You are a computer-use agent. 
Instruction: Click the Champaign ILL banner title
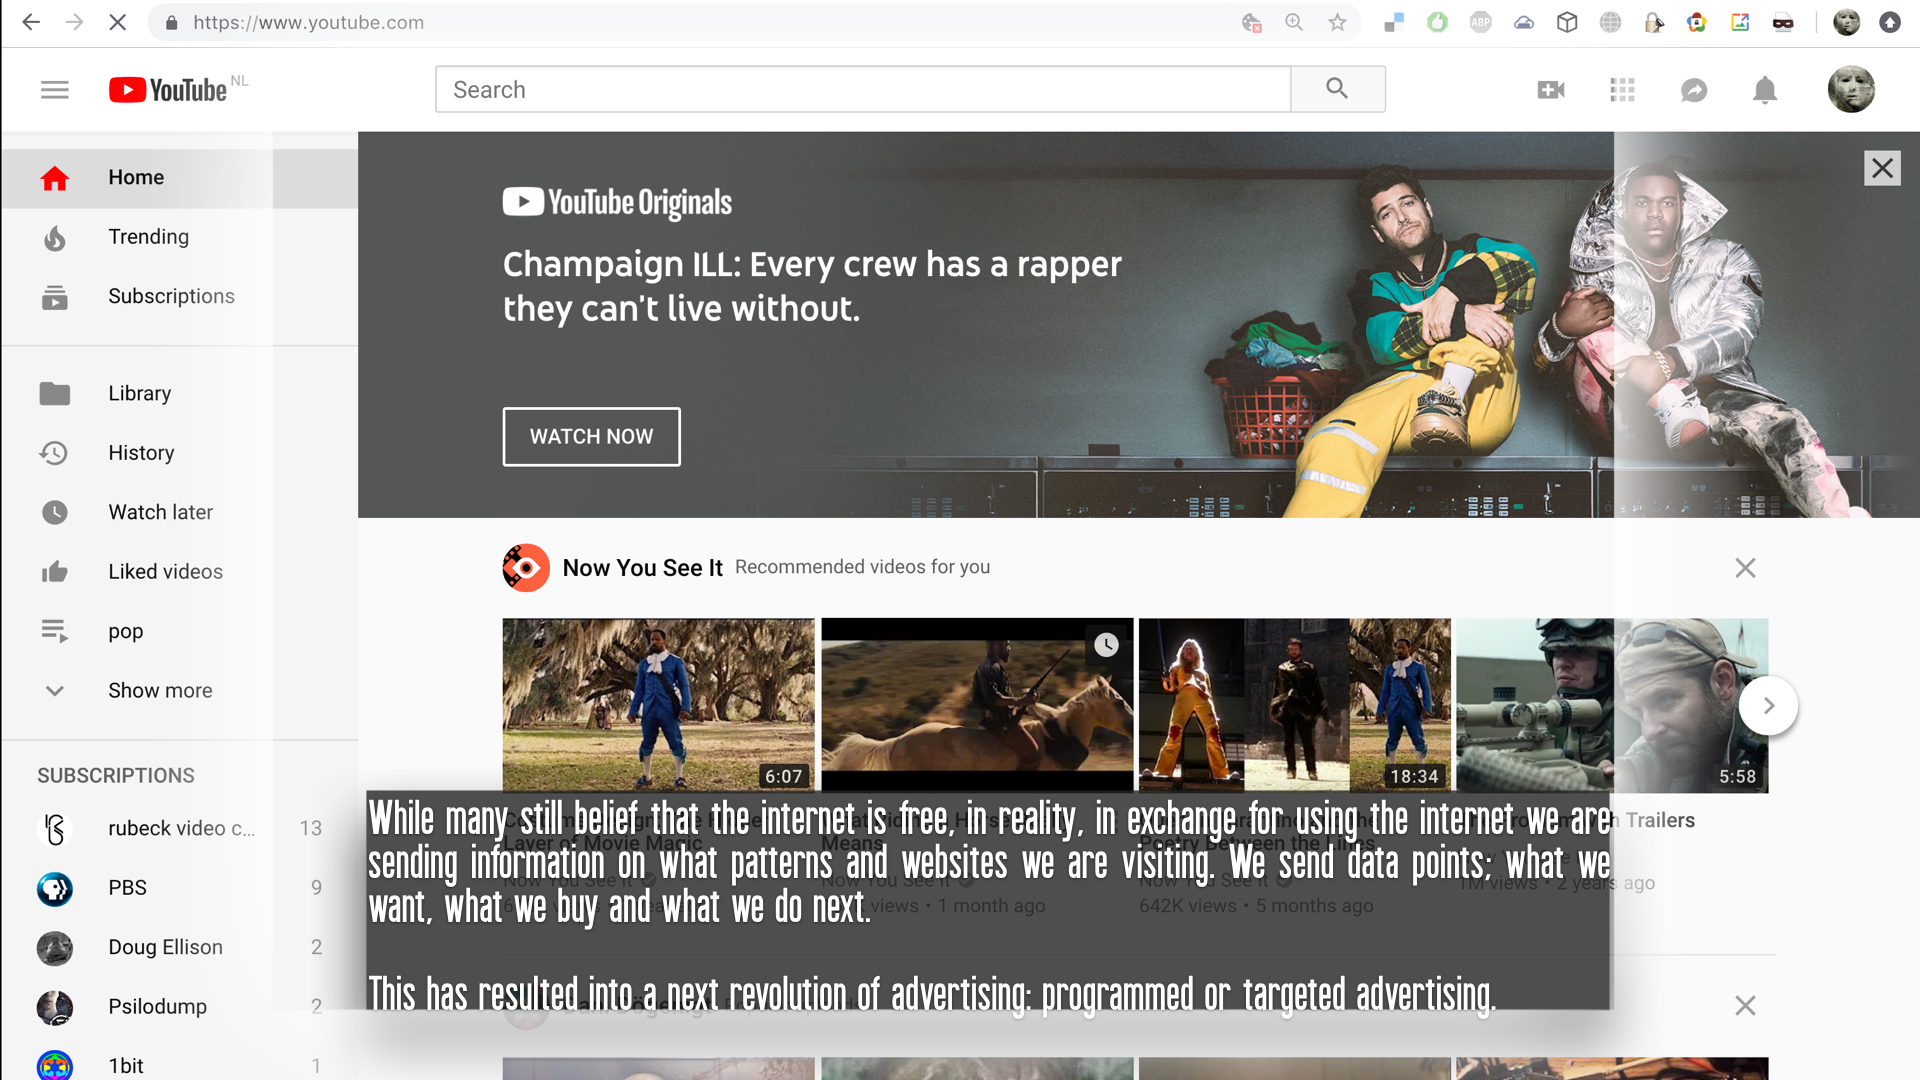coord(812,286)
